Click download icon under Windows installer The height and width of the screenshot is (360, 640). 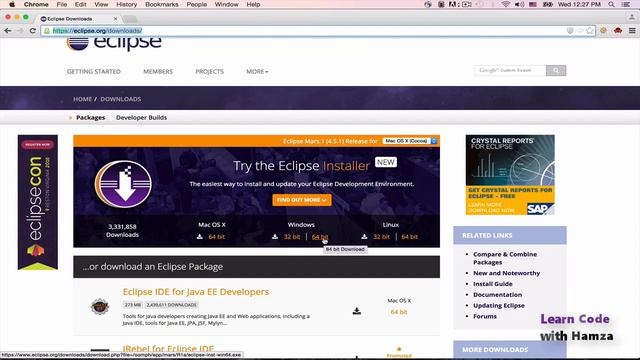click(275, 237)
